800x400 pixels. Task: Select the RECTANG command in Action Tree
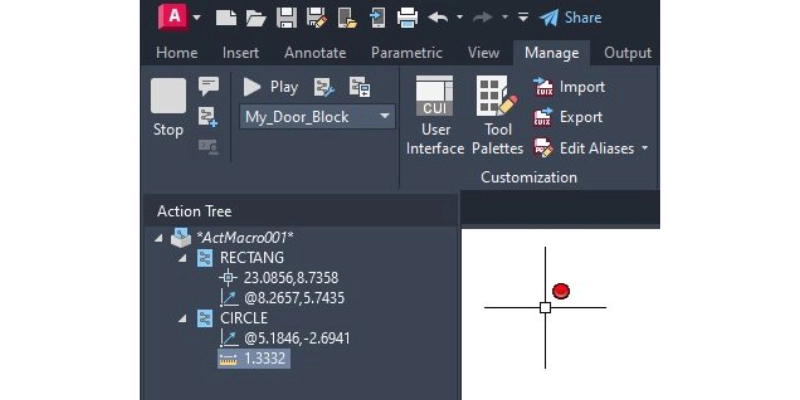click(252, 258)
